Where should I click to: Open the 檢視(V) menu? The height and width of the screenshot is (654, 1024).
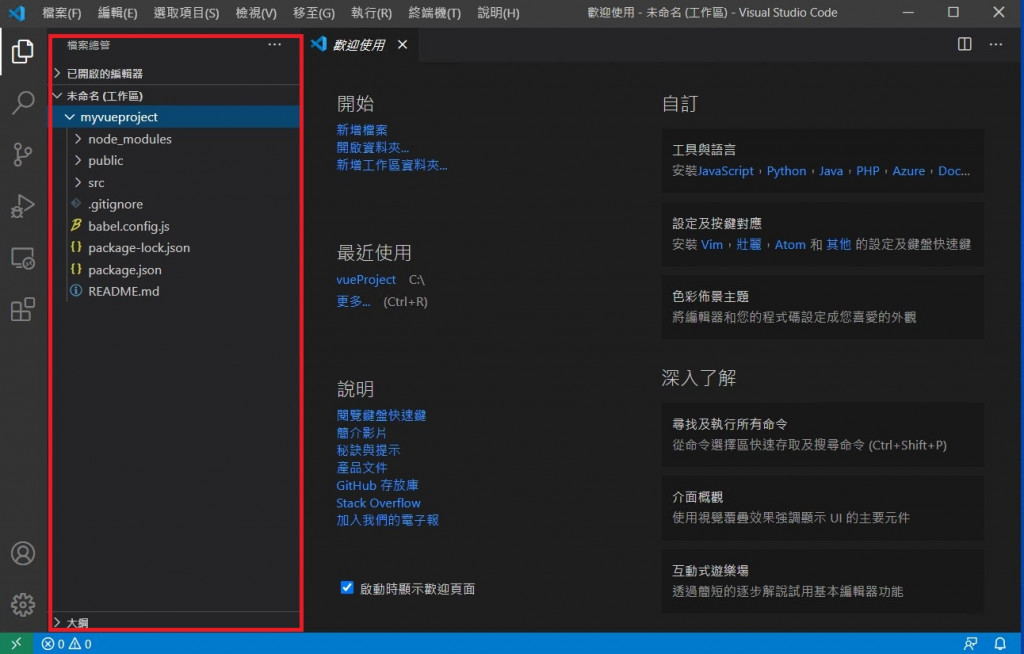point(256,12)
